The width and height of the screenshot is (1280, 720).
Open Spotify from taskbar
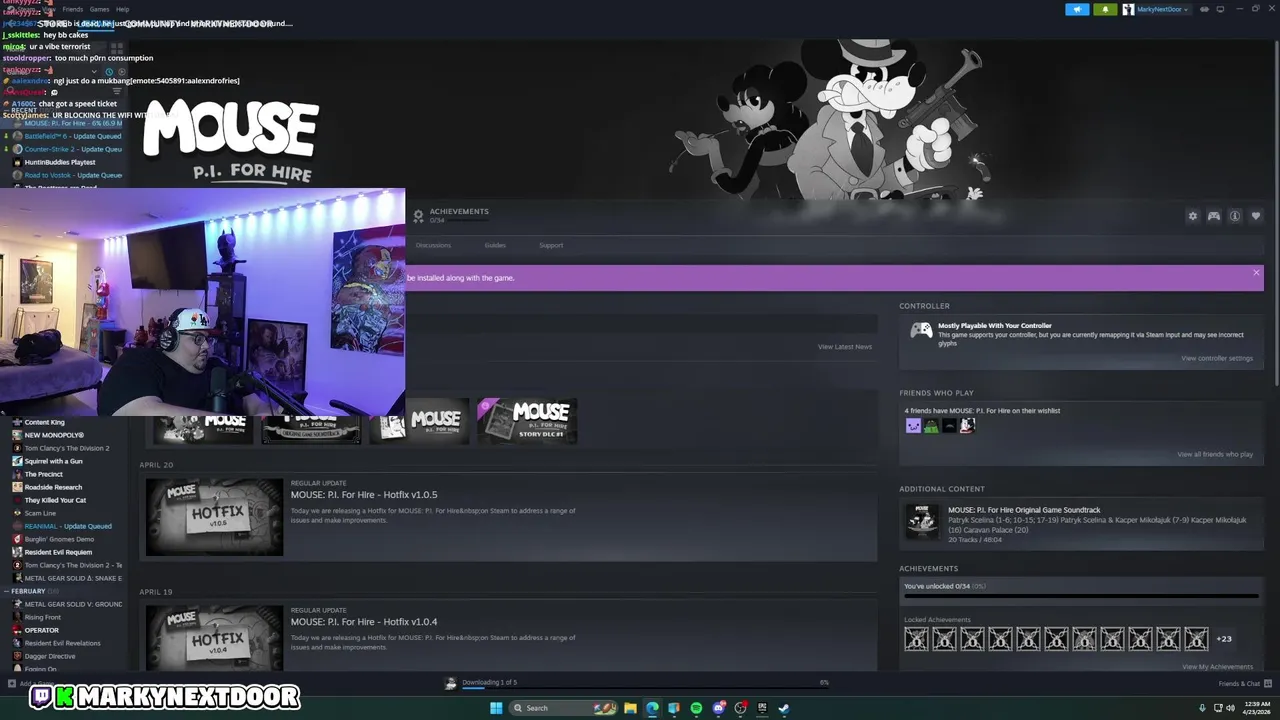pos(696,708)
